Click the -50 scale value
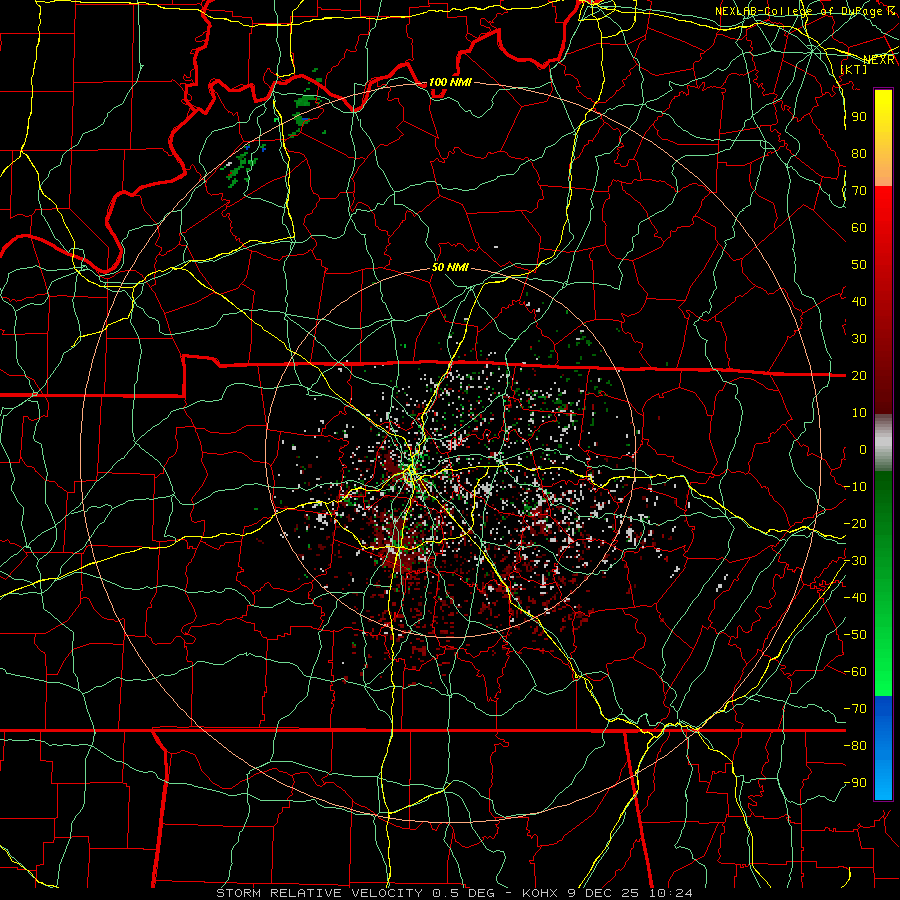900x900 pixels. coord(855,635)
